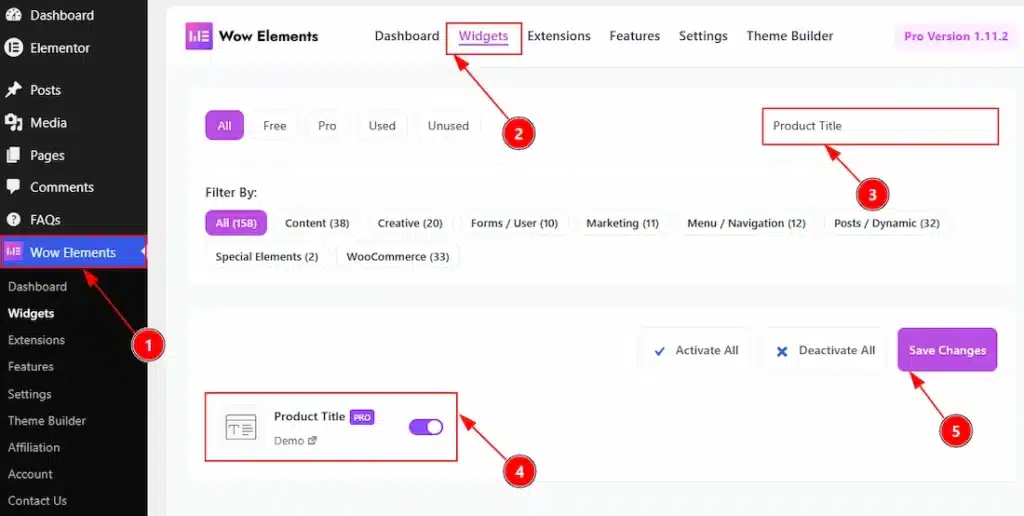Open the Settings header tab

(703, 36)
